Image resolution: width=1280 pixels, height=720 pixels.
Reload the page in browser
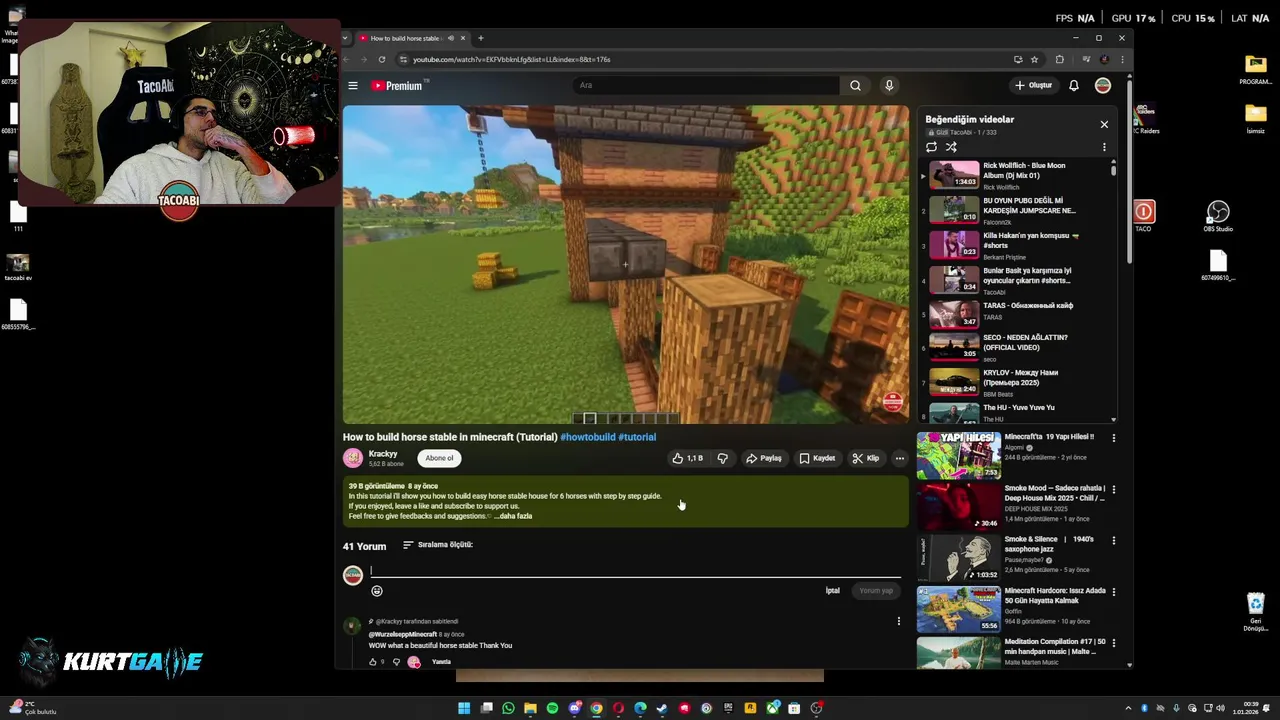click(381, 60)
